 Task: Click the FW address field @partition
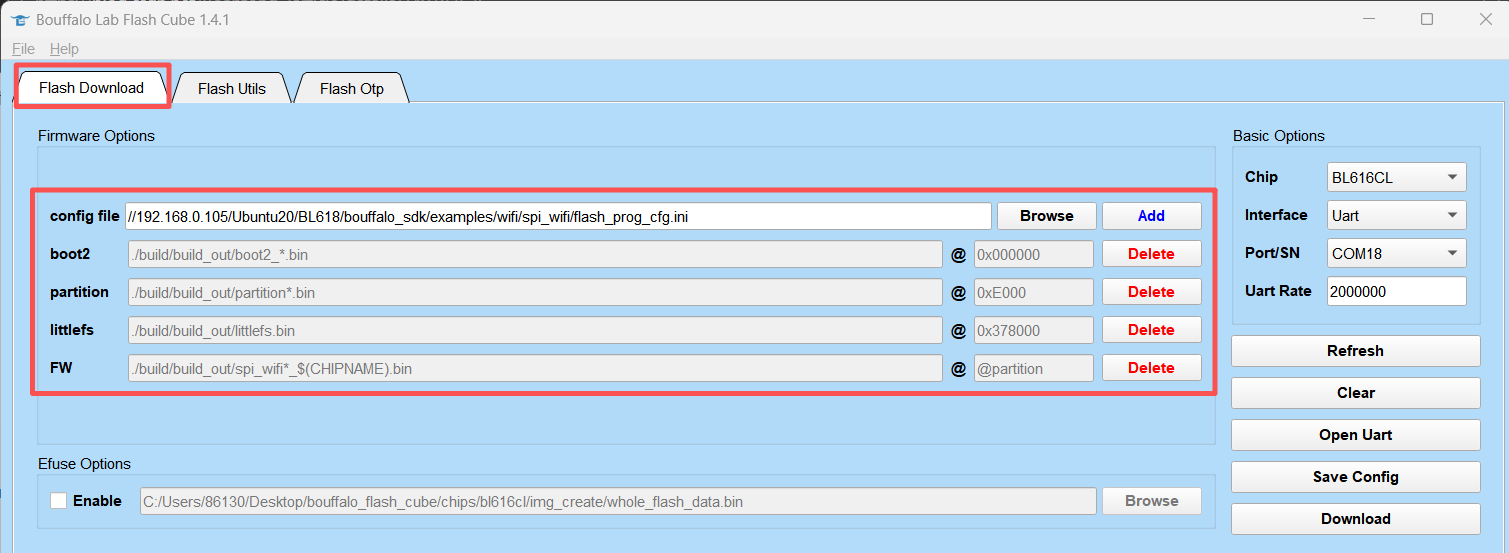pyautogui.click(x=1034, y=368)
